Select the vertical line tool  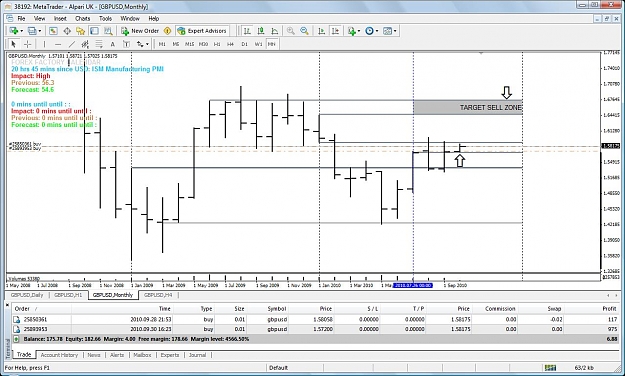pos(44,44)
